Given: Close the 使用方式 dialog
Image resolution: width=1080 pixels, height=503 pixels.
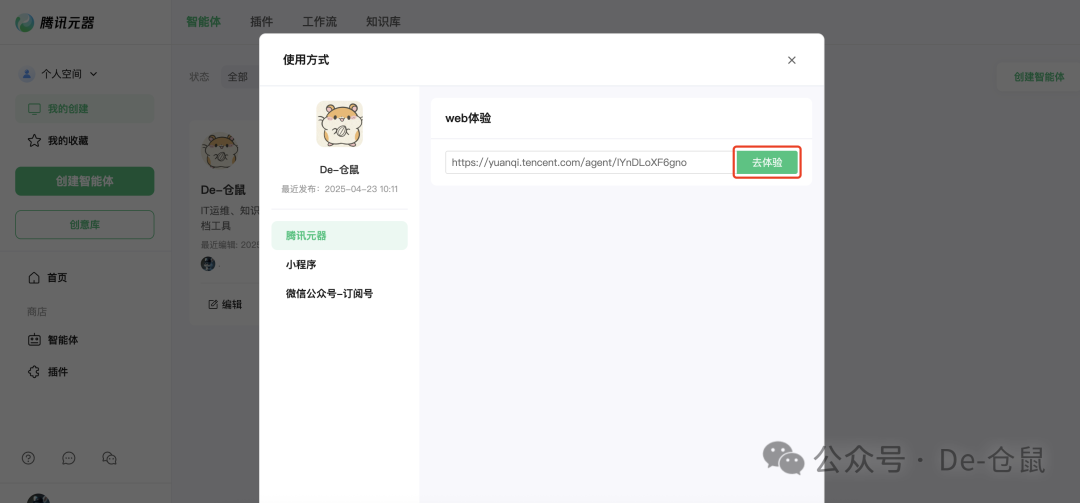Looking at the screenshot, I should pyautogui.click(x=791, y=60).
